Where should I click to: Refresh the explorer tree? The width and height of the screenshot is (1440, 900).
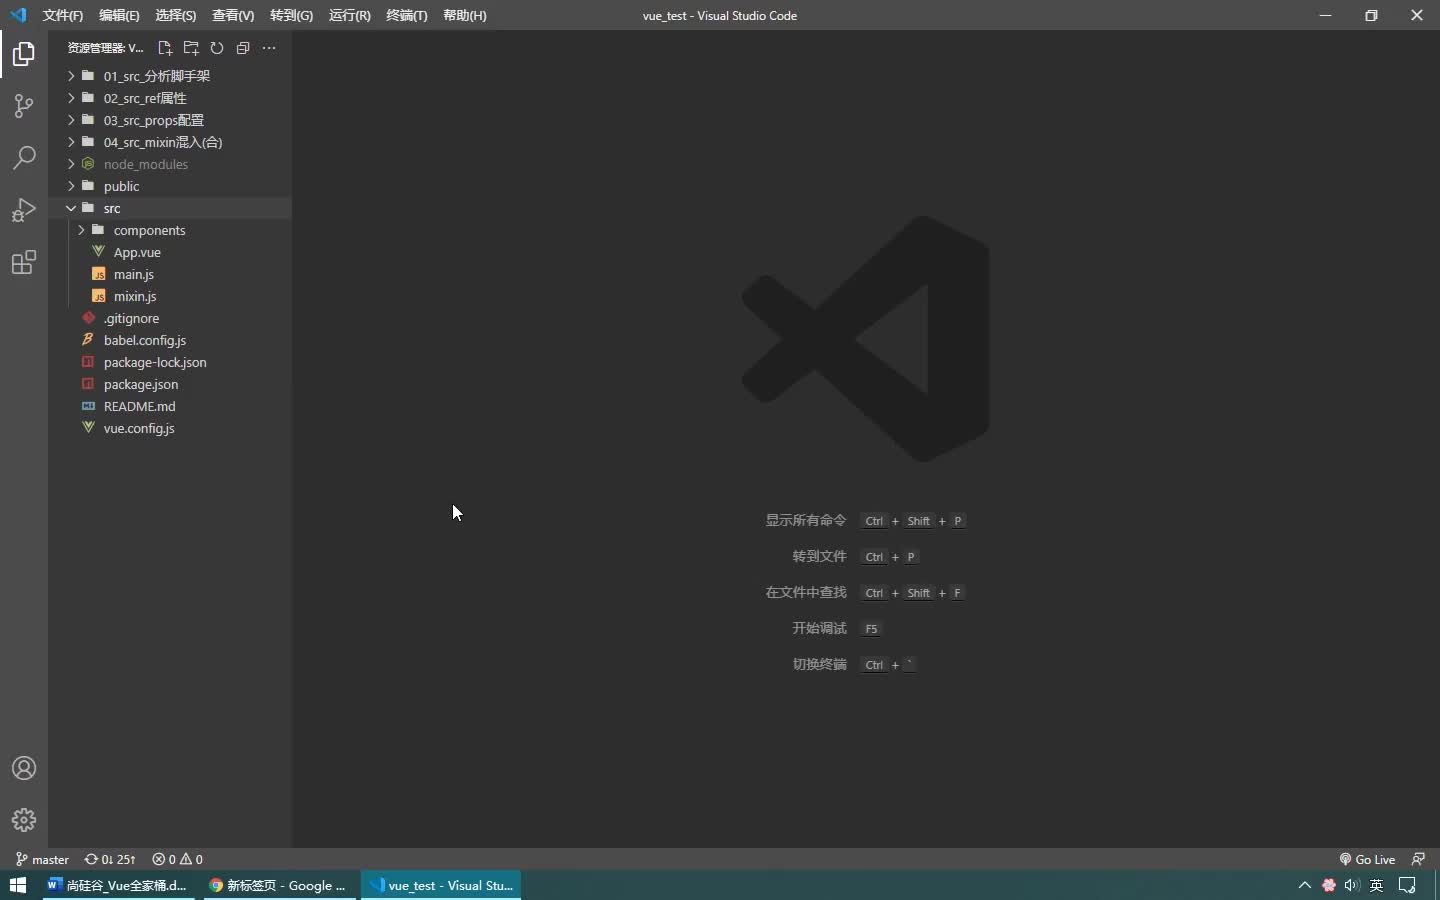tap(217, 48)
